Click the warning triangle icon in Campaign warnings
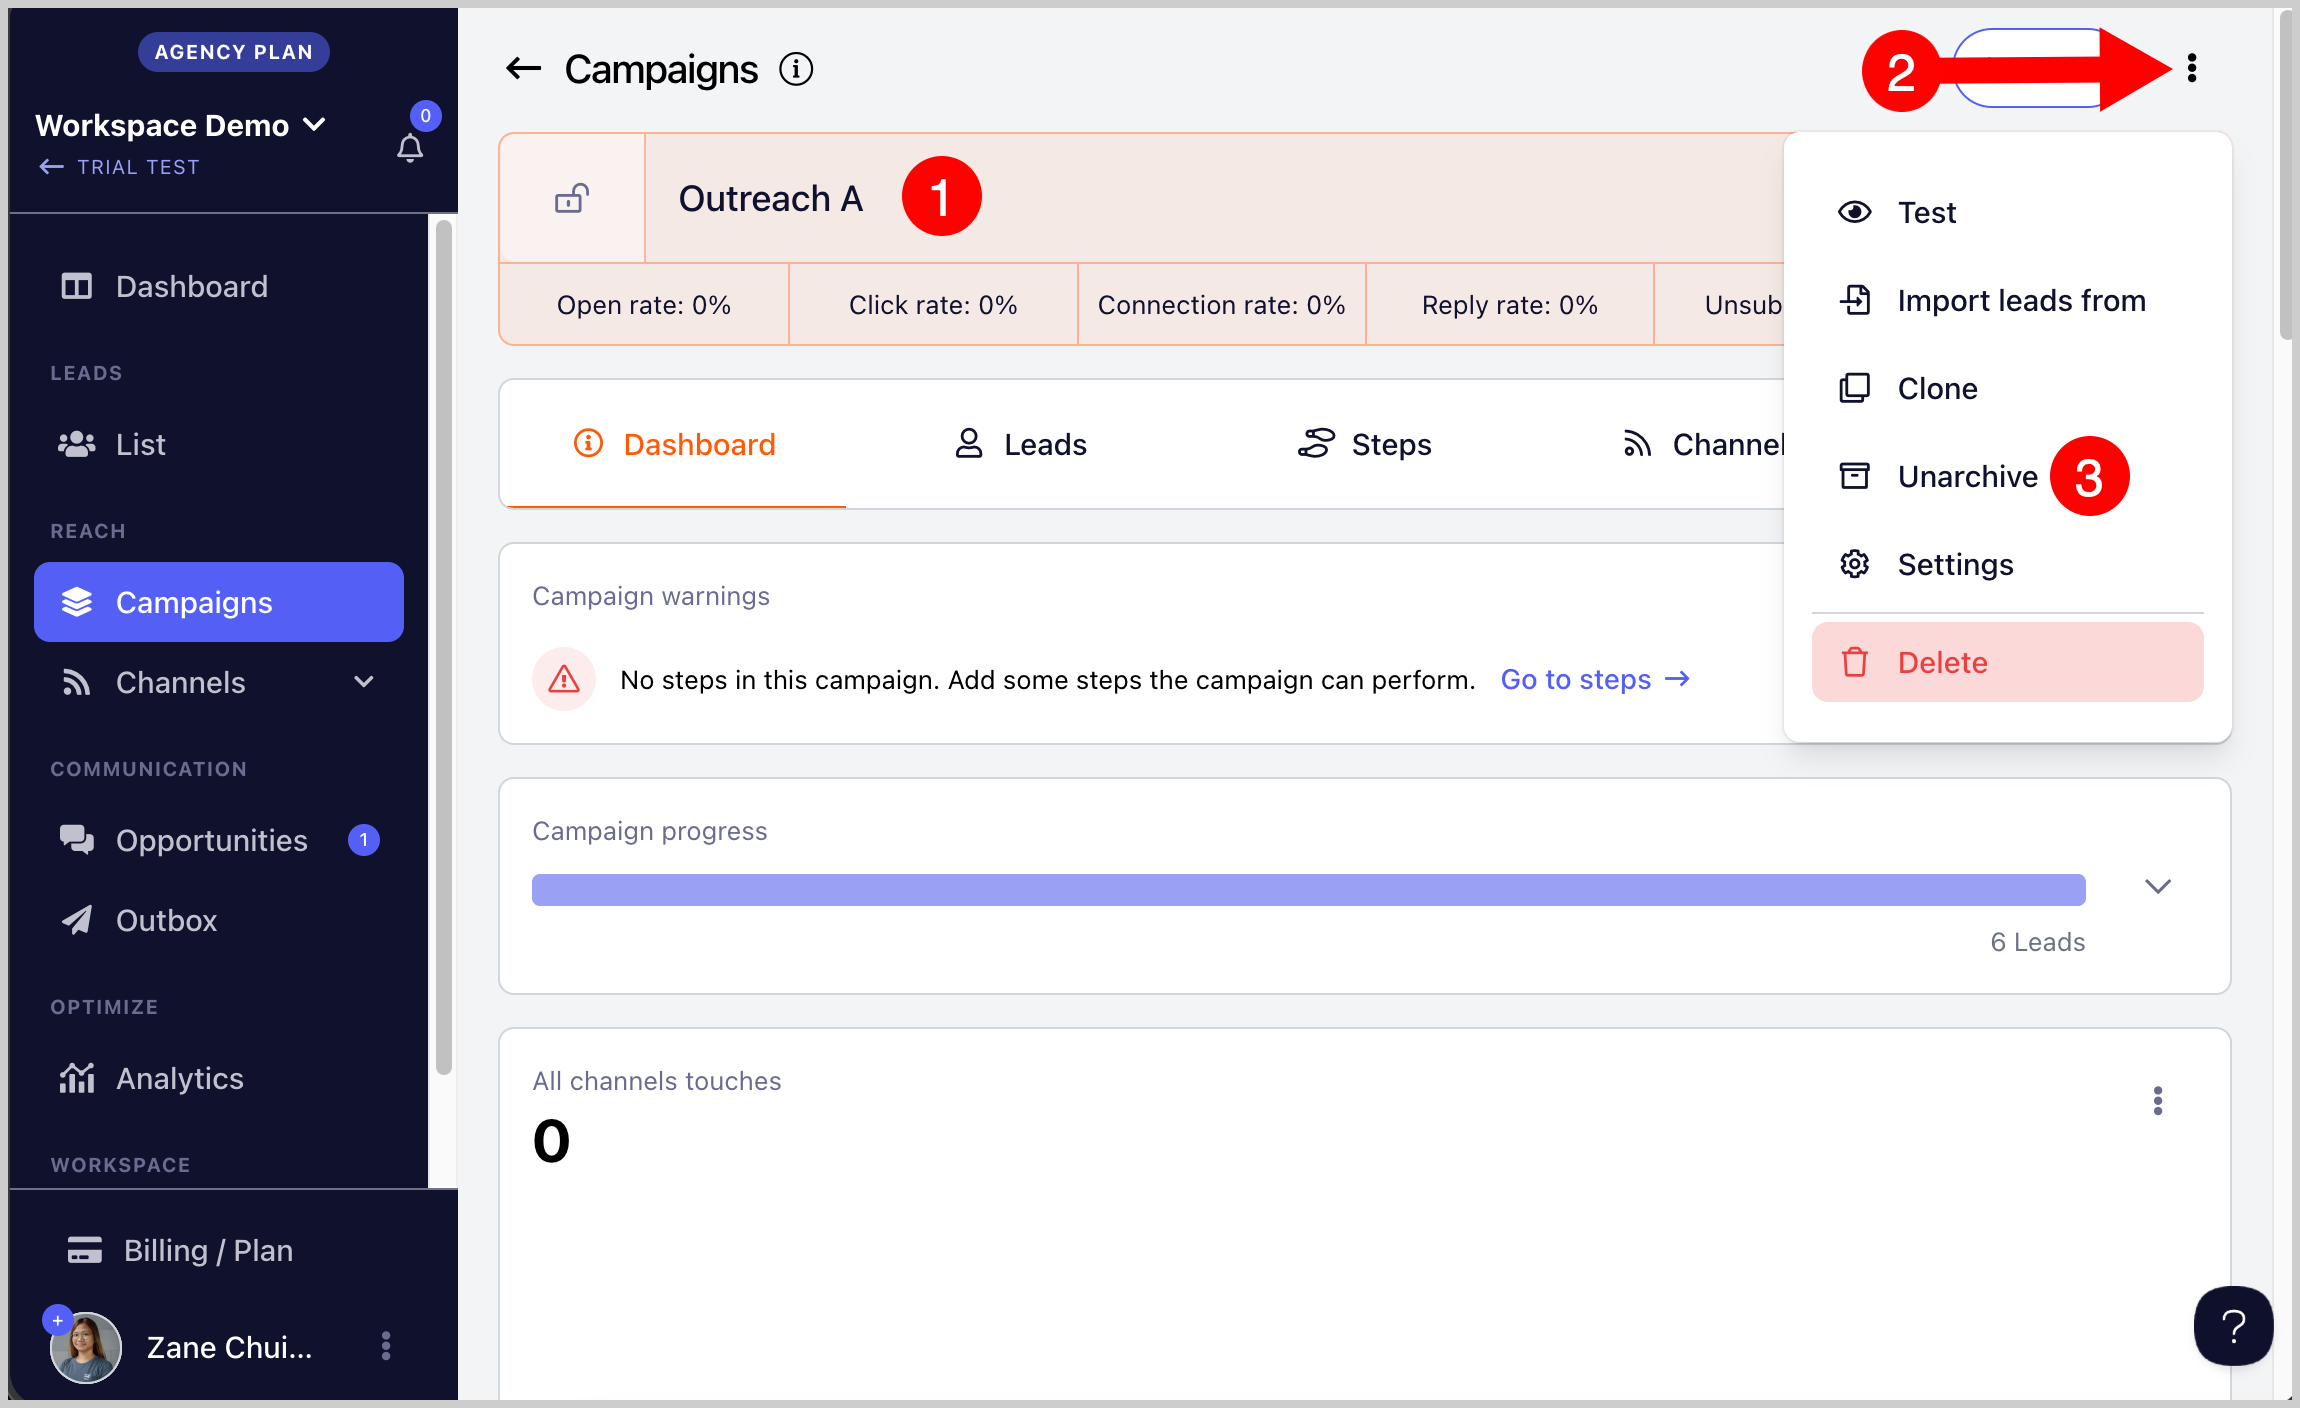The image size is (2300, 1408). 564,680
